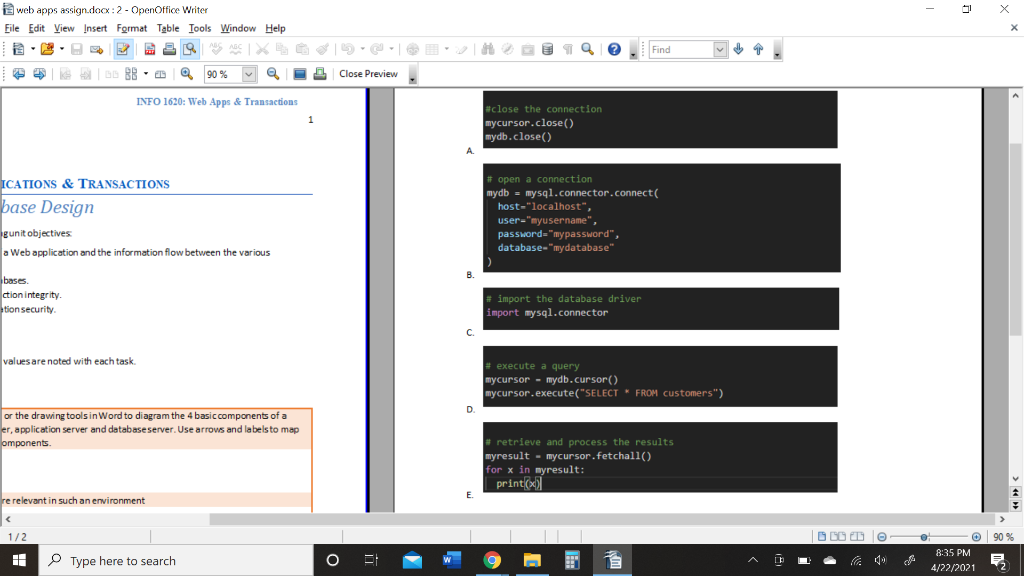The width and height of the screenshot is (1024, 576).
Task: Select the Previous Page arrow icon
Action: 17,73
